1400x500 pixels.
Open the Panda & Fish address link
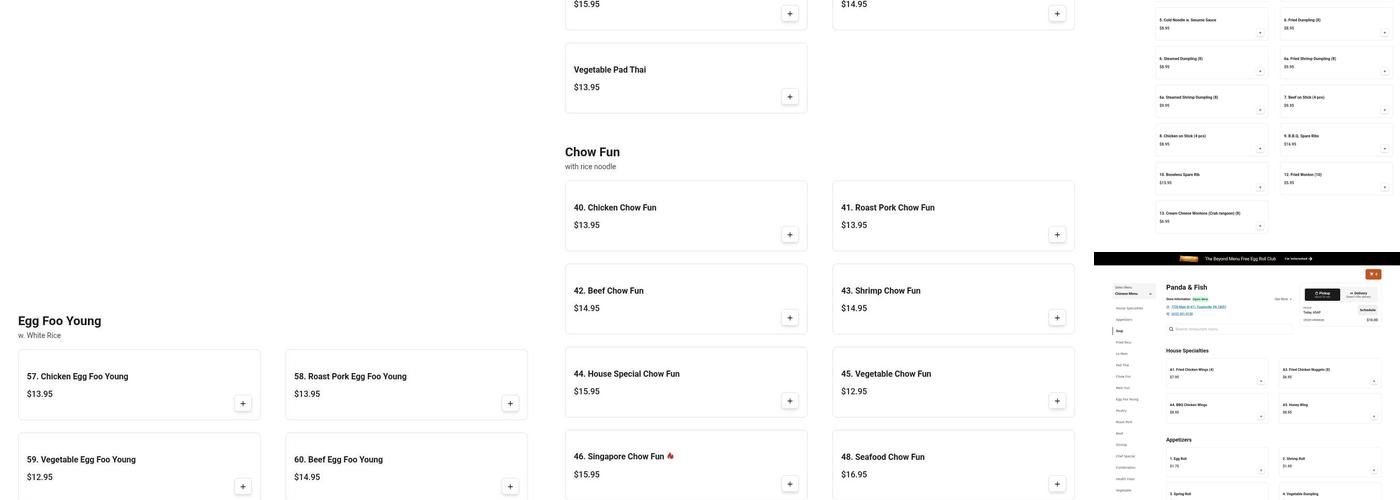(x=1198, y=307)
